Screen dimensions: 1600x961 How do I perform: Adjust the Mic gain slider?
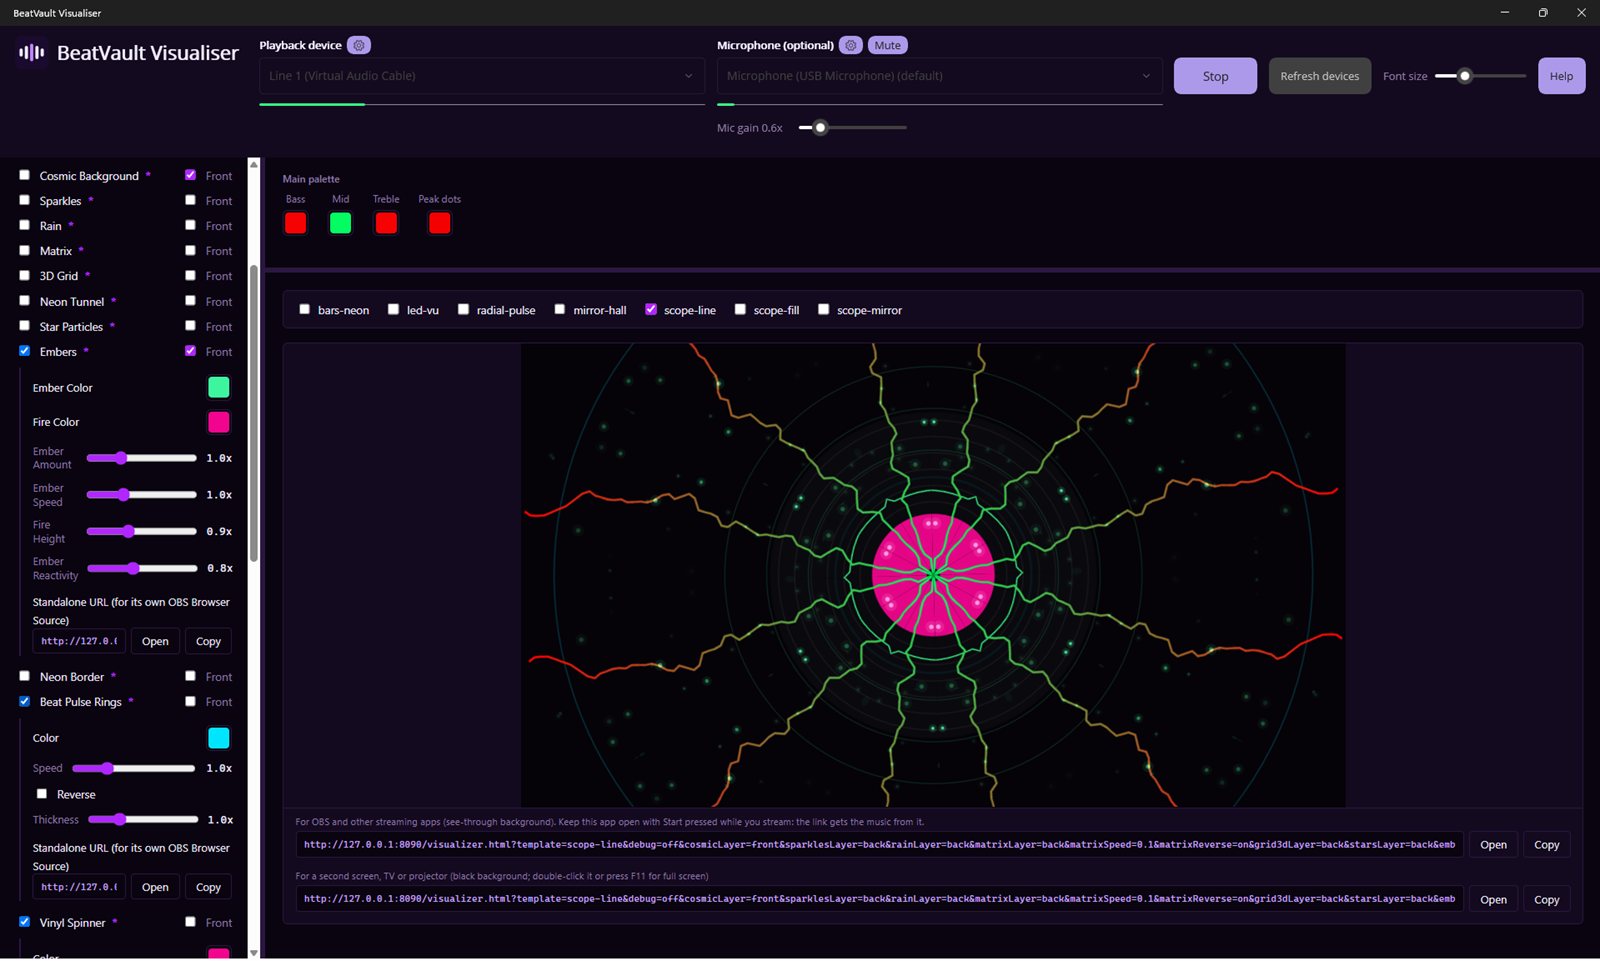[853, 128]
